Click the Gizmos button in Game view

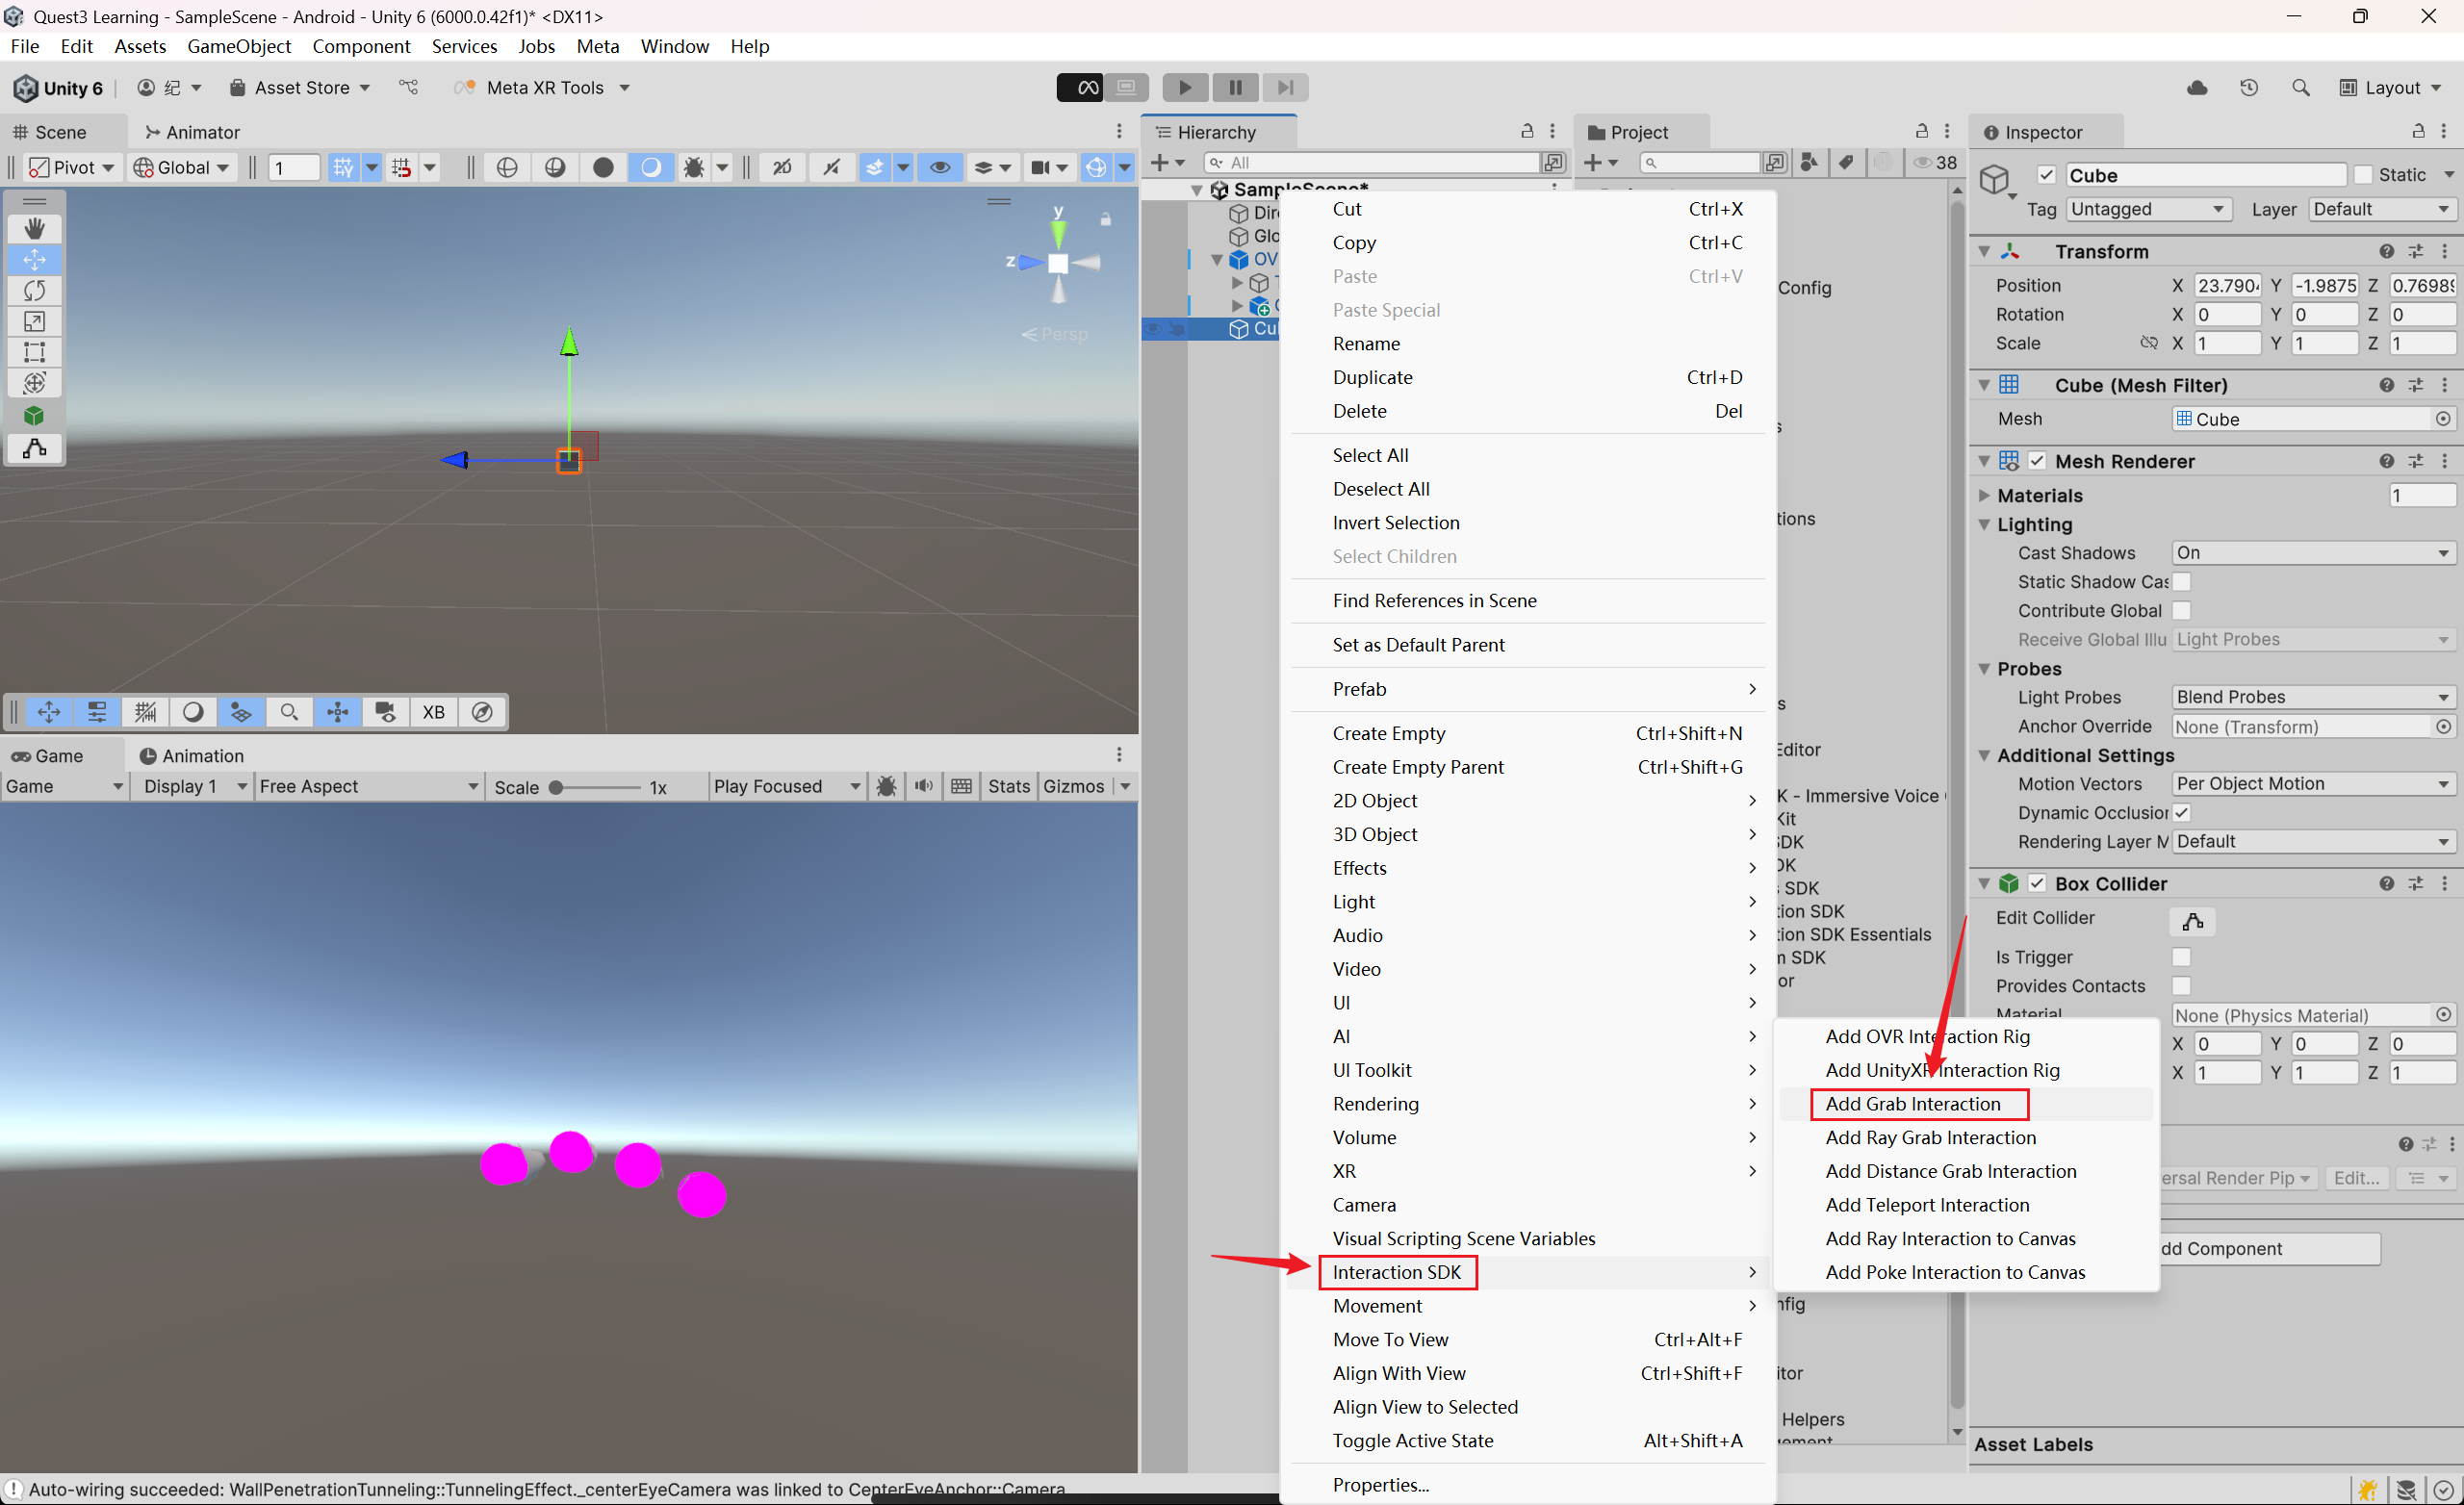(1073, 787)
